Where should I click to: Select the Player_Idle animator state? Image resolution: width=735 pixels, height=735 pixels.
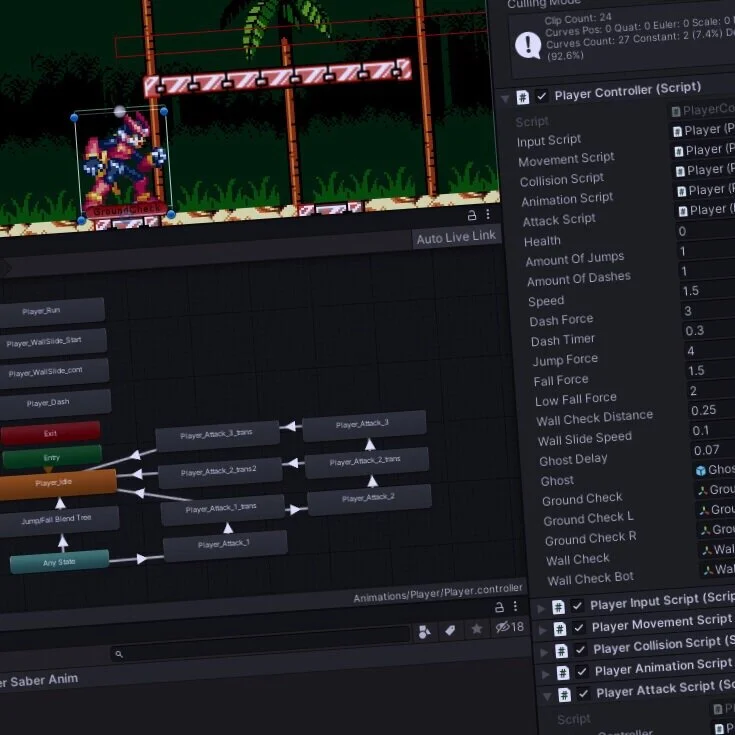(x=57, y=485)
